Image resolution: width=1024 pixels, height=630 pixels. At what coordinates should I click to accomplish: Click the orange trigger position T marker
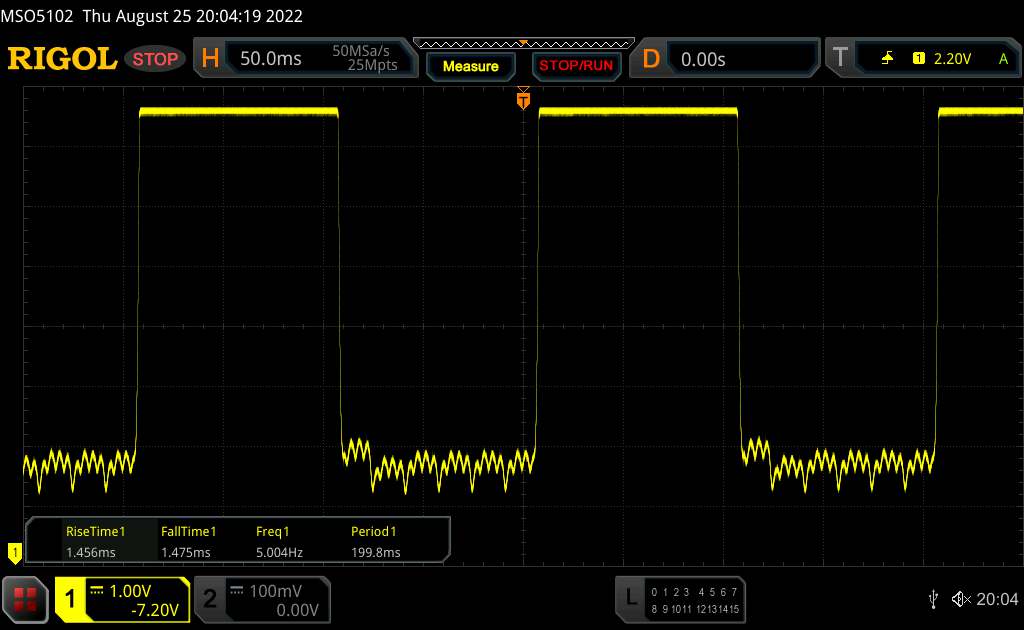pos(523,99)
